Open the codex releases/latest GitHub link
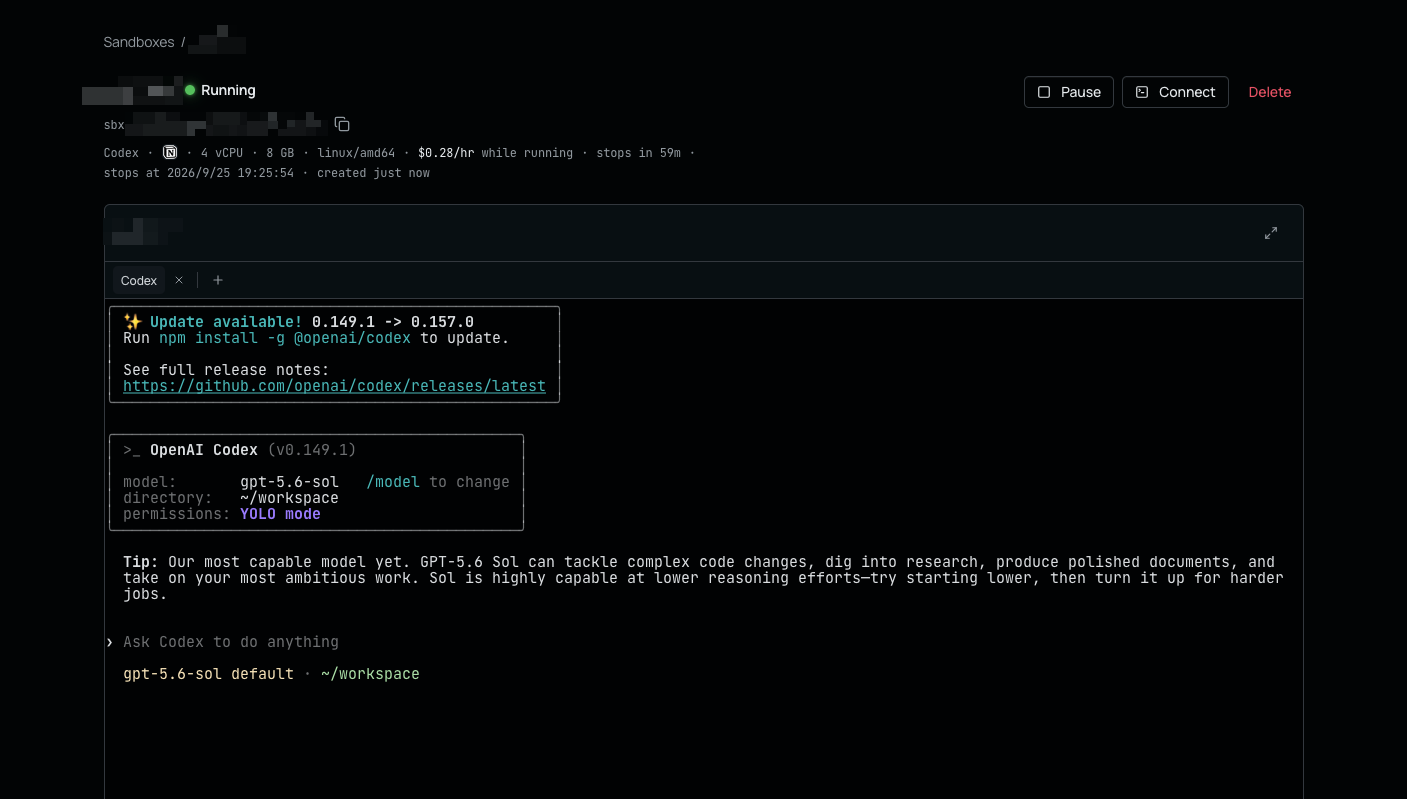The width and height of the screenshot is (1407, 799). [x=334, y=386]
